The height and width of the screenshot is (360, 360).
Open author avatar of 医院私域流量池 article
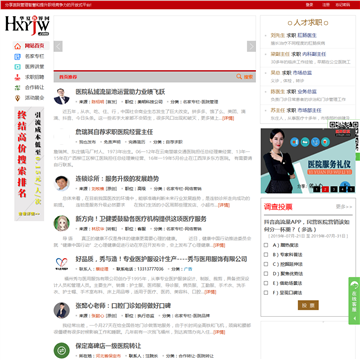coord(62,96)
